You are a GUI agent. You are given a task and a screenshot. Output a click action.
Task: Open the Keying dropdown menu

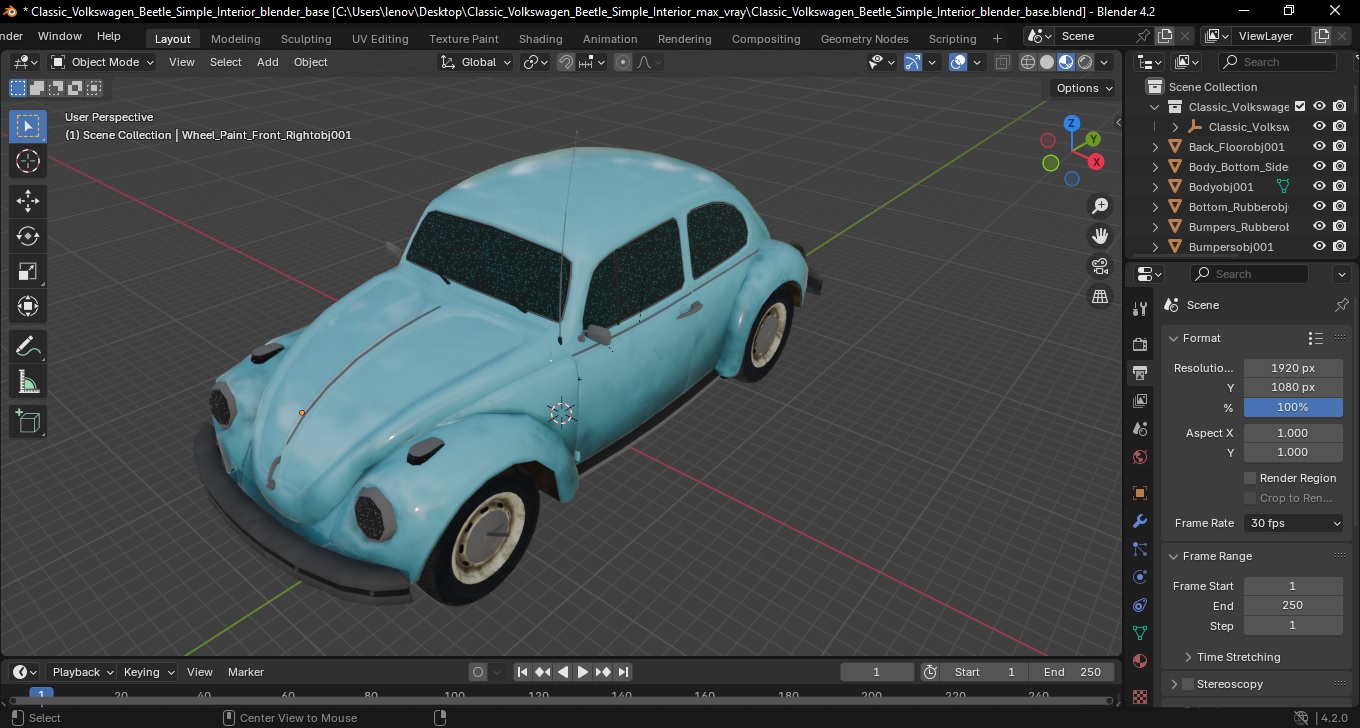click(x=149, y=672)
